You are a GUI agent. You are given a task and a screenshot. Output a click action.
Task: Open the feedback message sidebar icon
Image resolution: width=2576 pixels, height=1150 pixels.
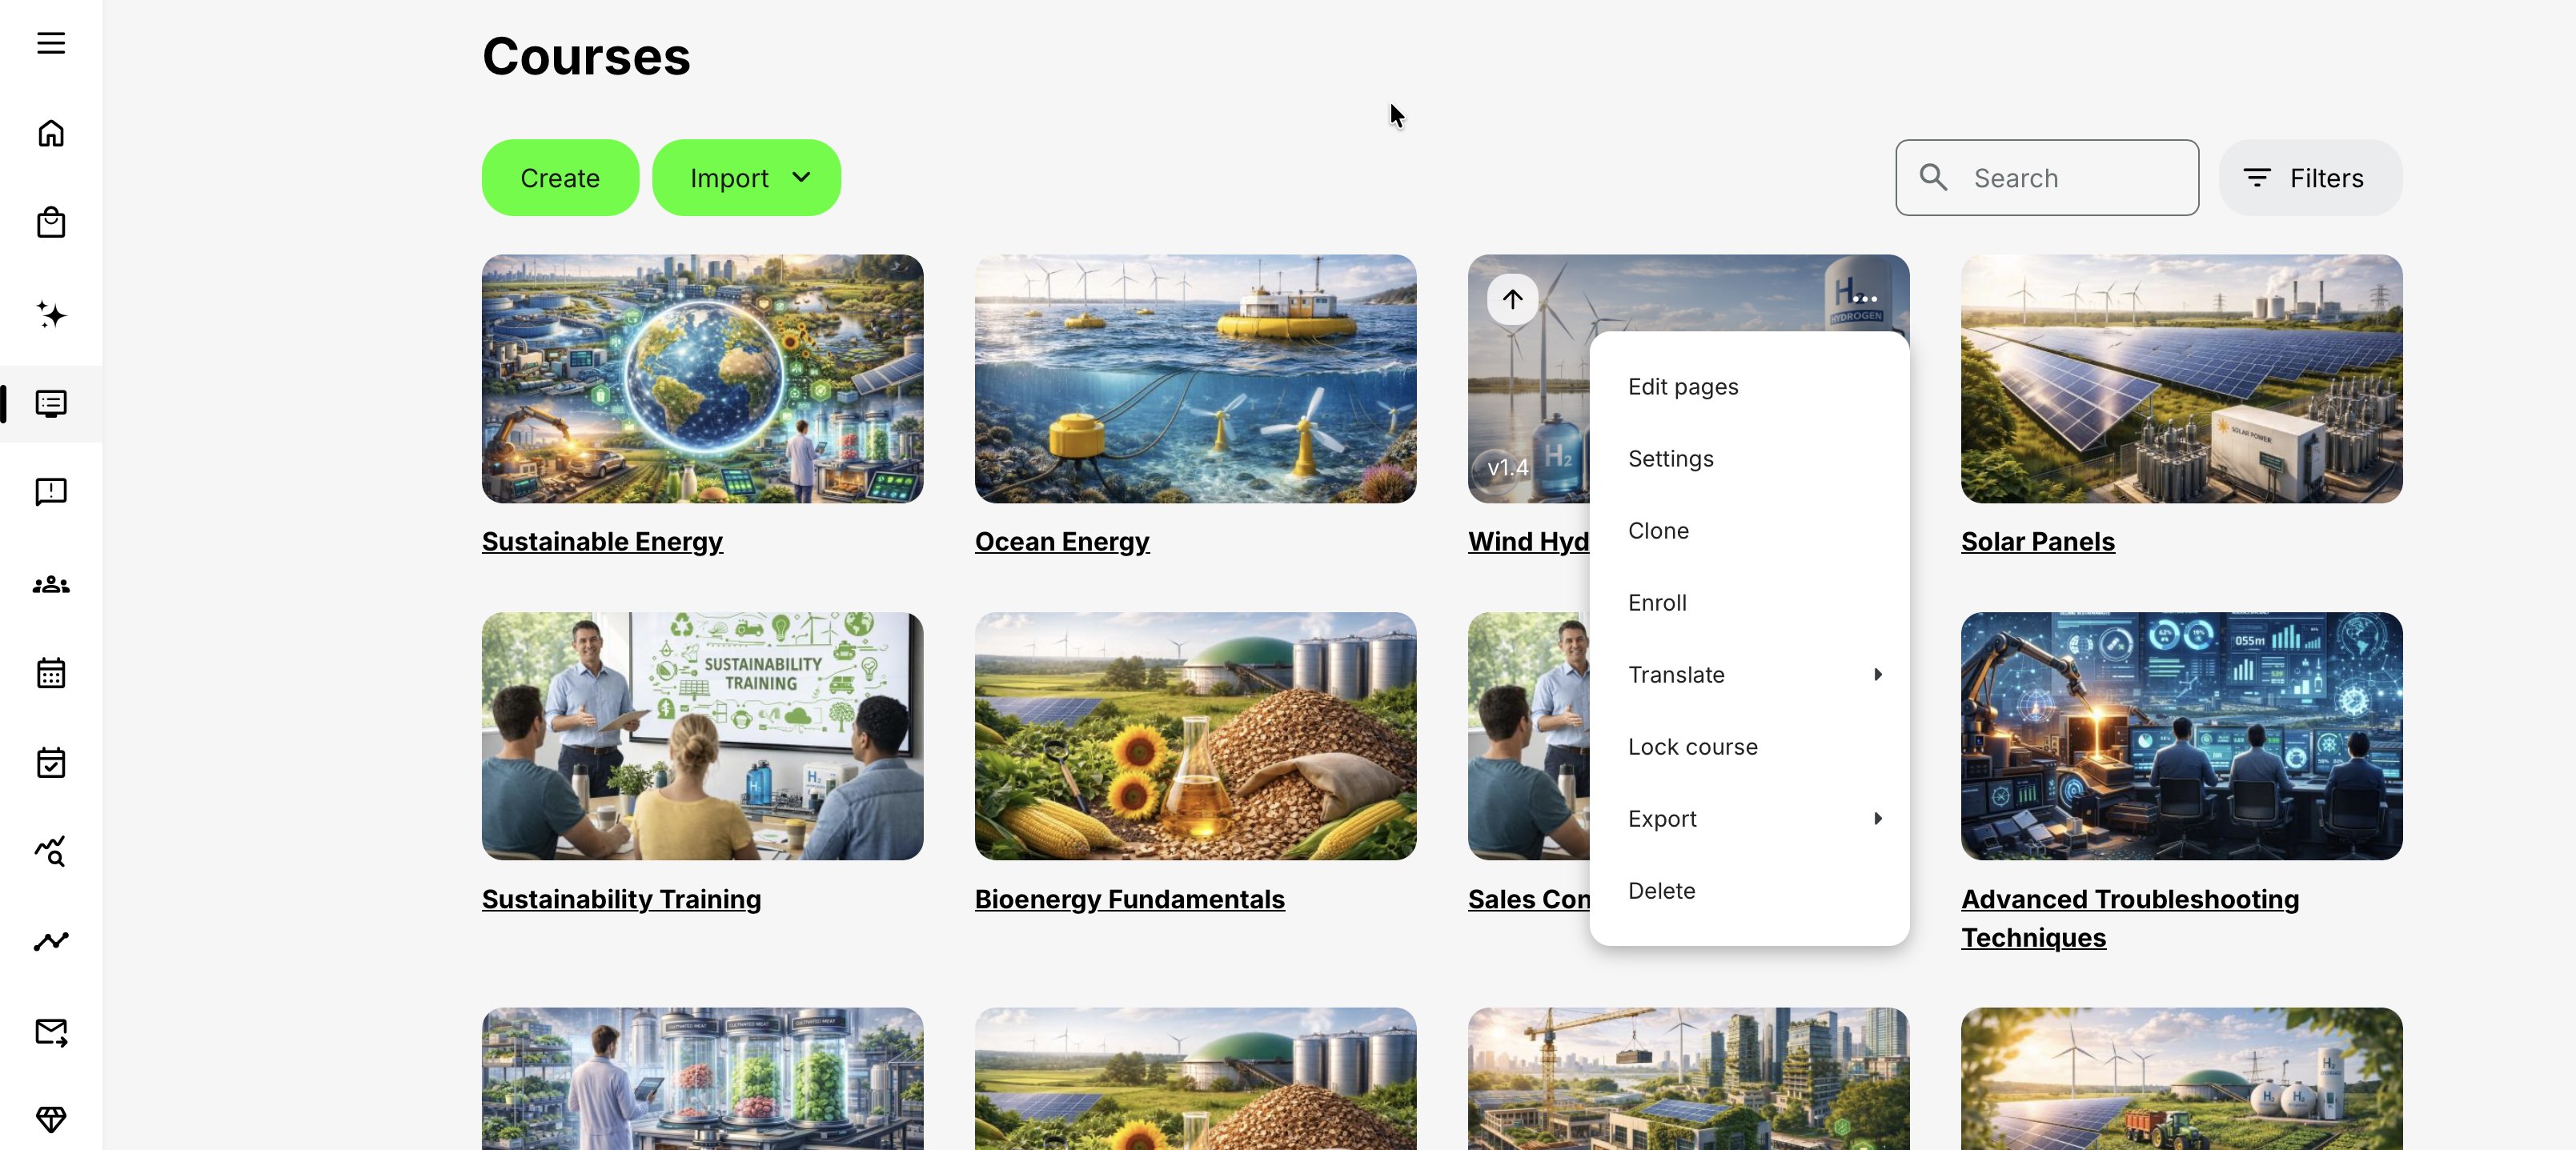tap(51, 492)
